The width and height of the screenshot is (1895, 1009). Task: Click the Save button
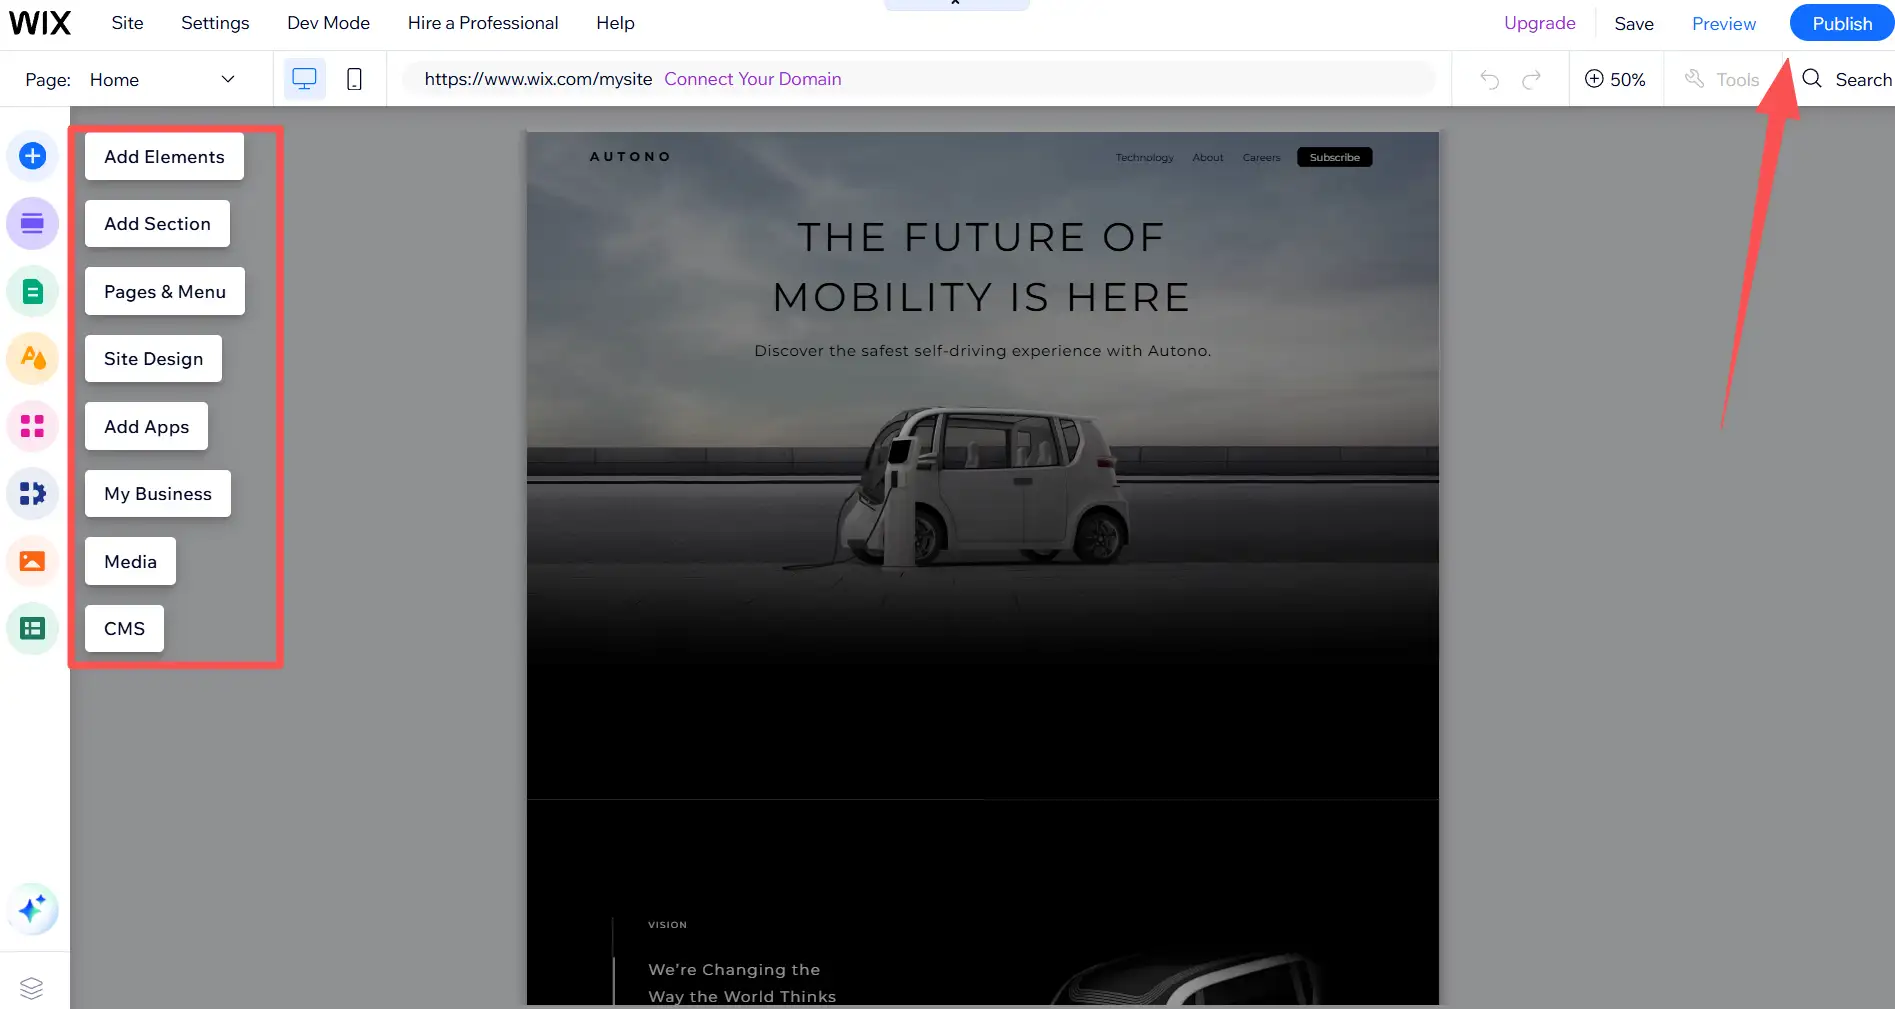1633,24
